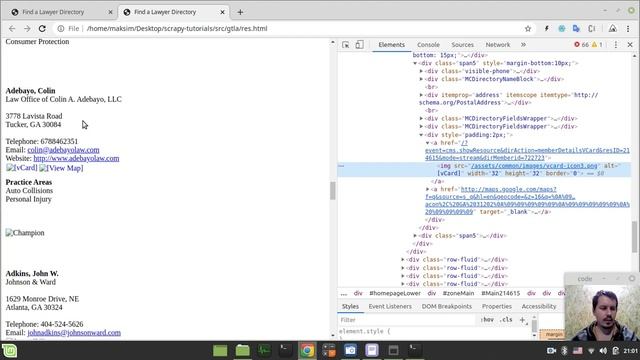Click the page vertical scrollbar thumb

pyautogui.click(x=333, y=190)
